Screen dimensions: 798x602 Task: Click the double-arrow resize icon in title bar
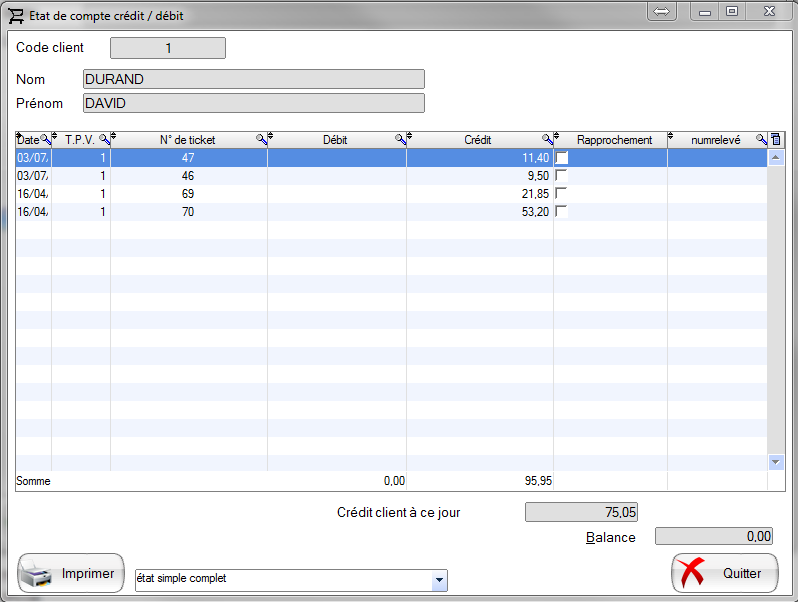[x=662, y=12]
